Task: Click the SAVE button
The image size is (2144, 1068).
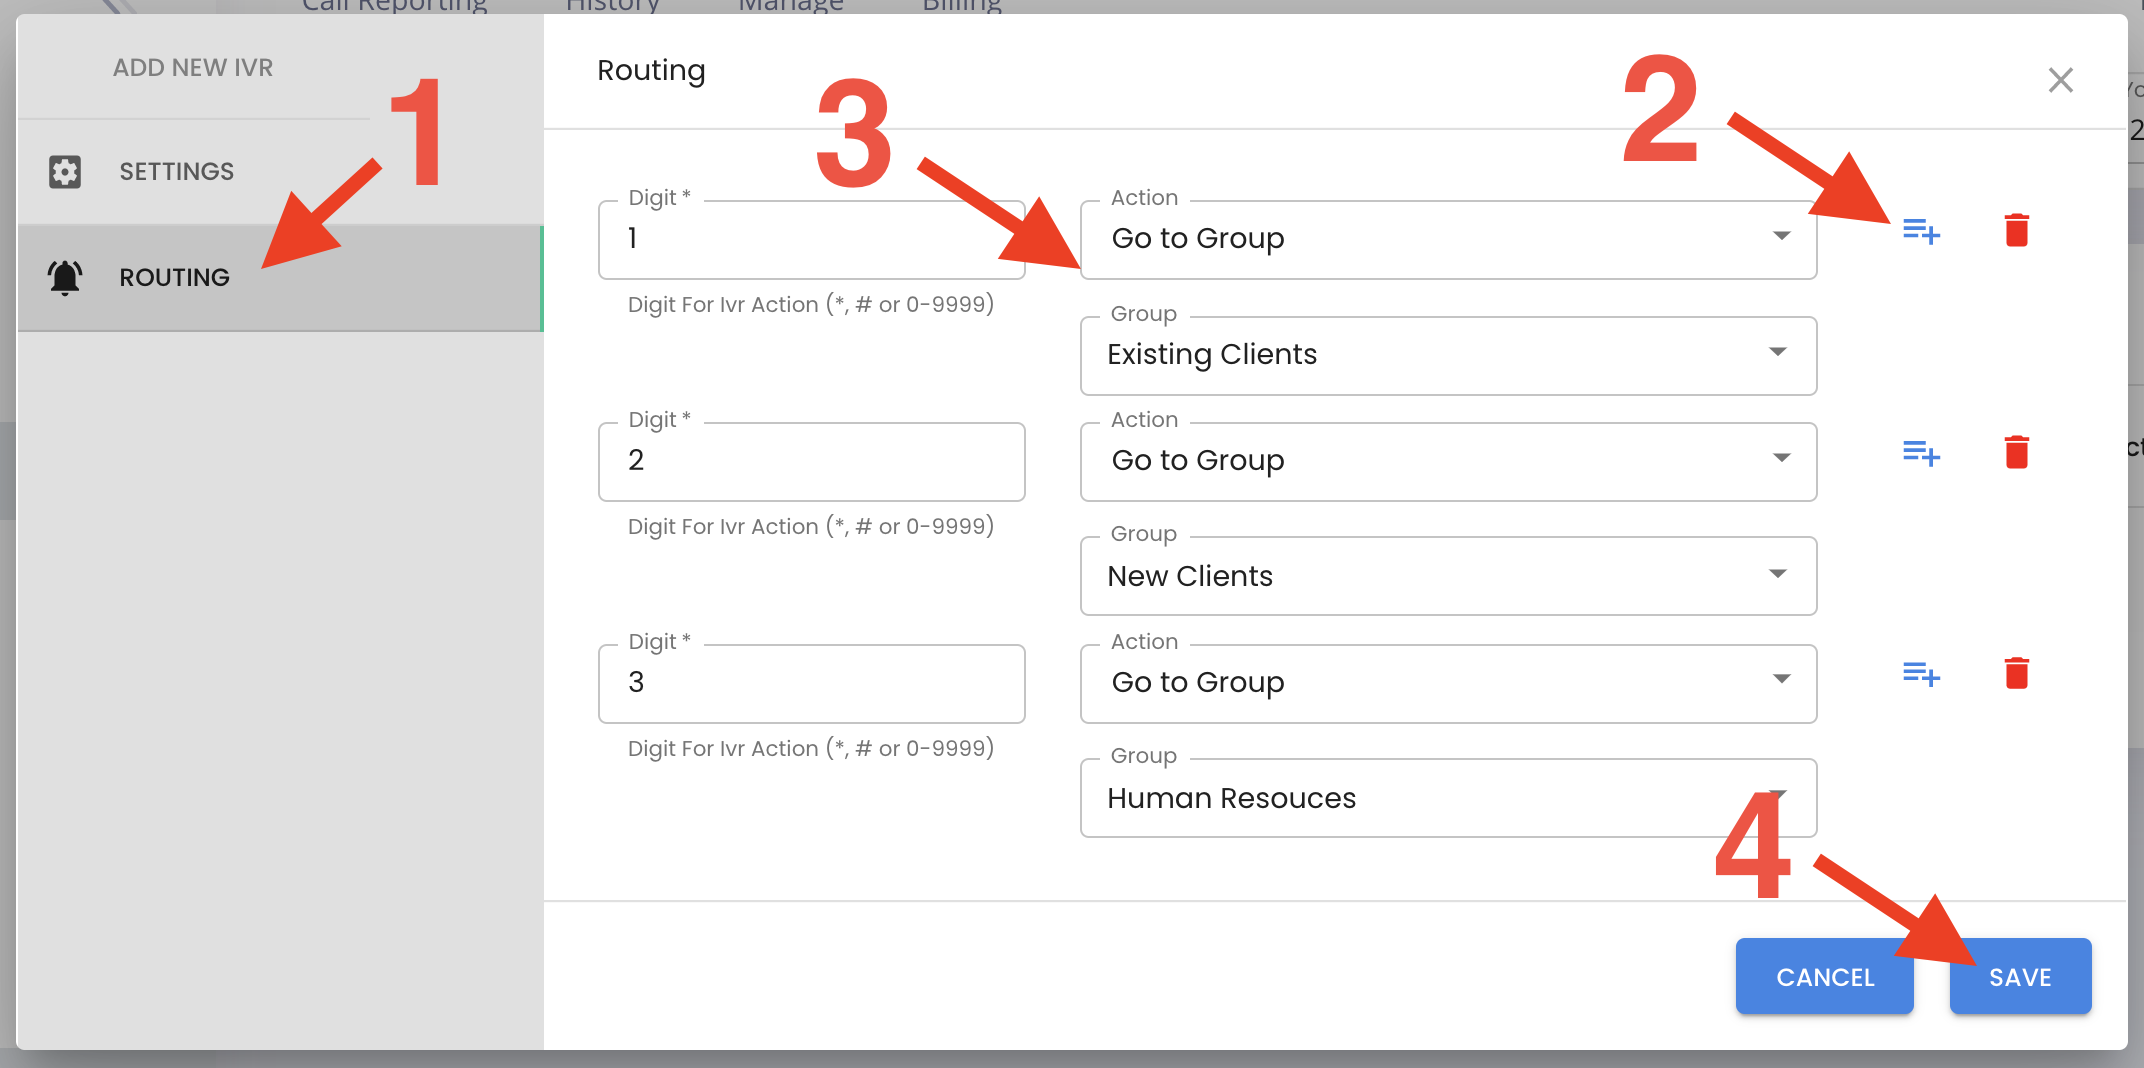Action: coord(2020,977)
